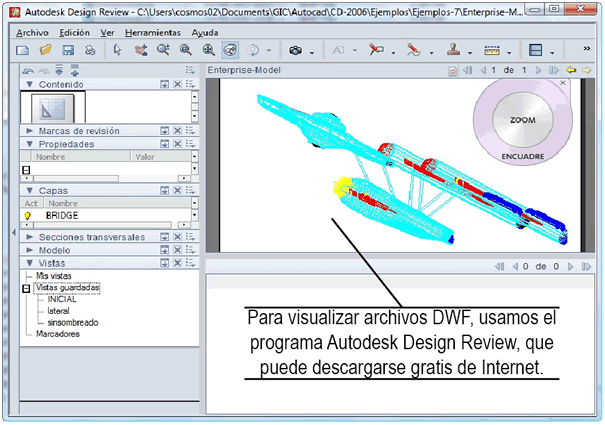Collapse the Vistas guardadas tree node
The image size is (605, 425).
pos(27,287)
